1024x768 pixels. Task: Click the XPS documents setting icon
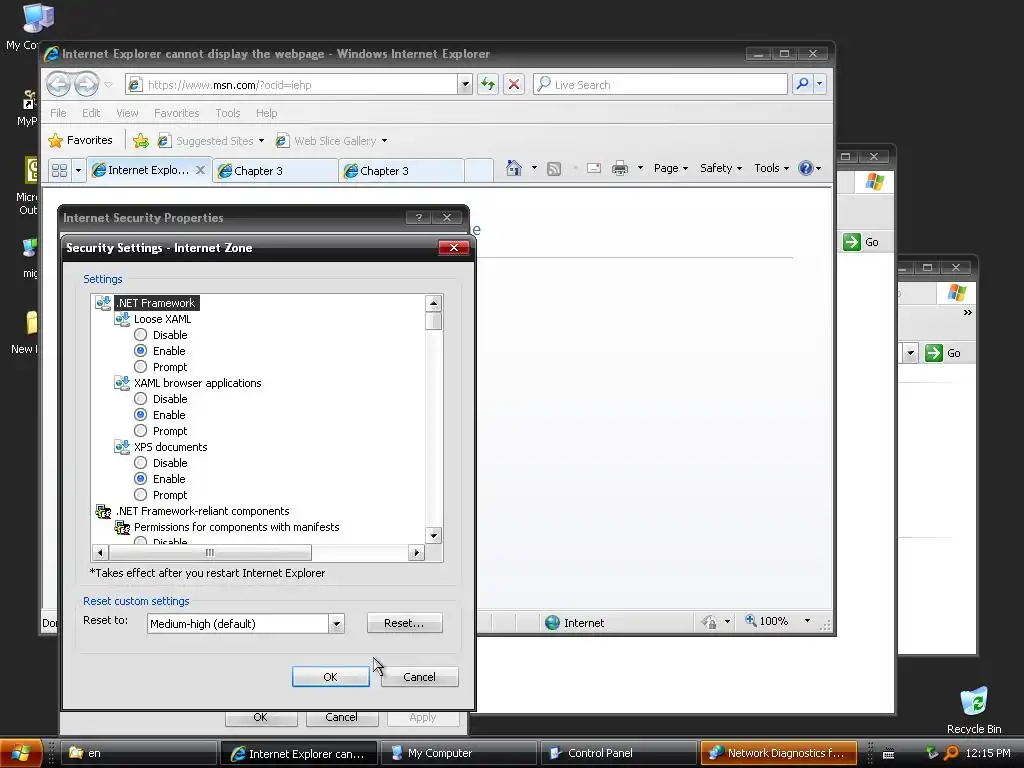[122, 447]
